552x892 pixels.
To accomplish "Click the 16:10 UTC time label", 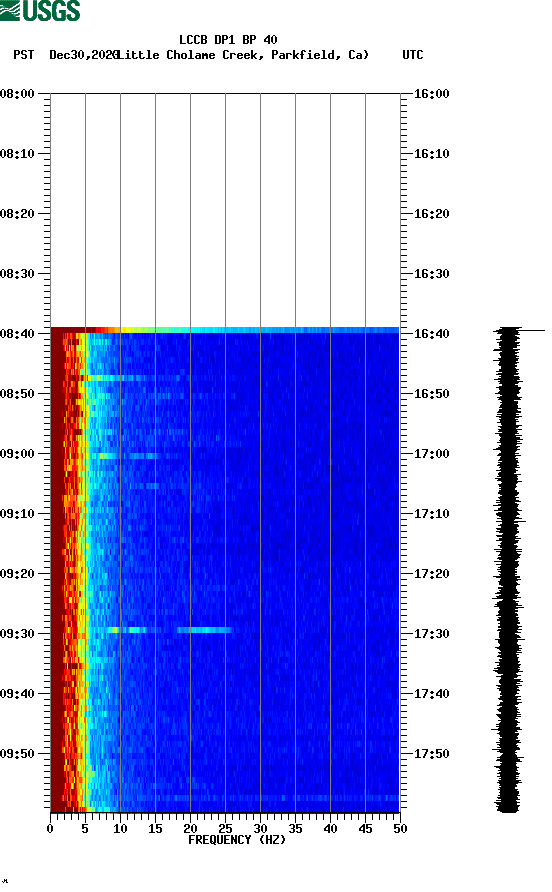I will click(x=431, y=154).
